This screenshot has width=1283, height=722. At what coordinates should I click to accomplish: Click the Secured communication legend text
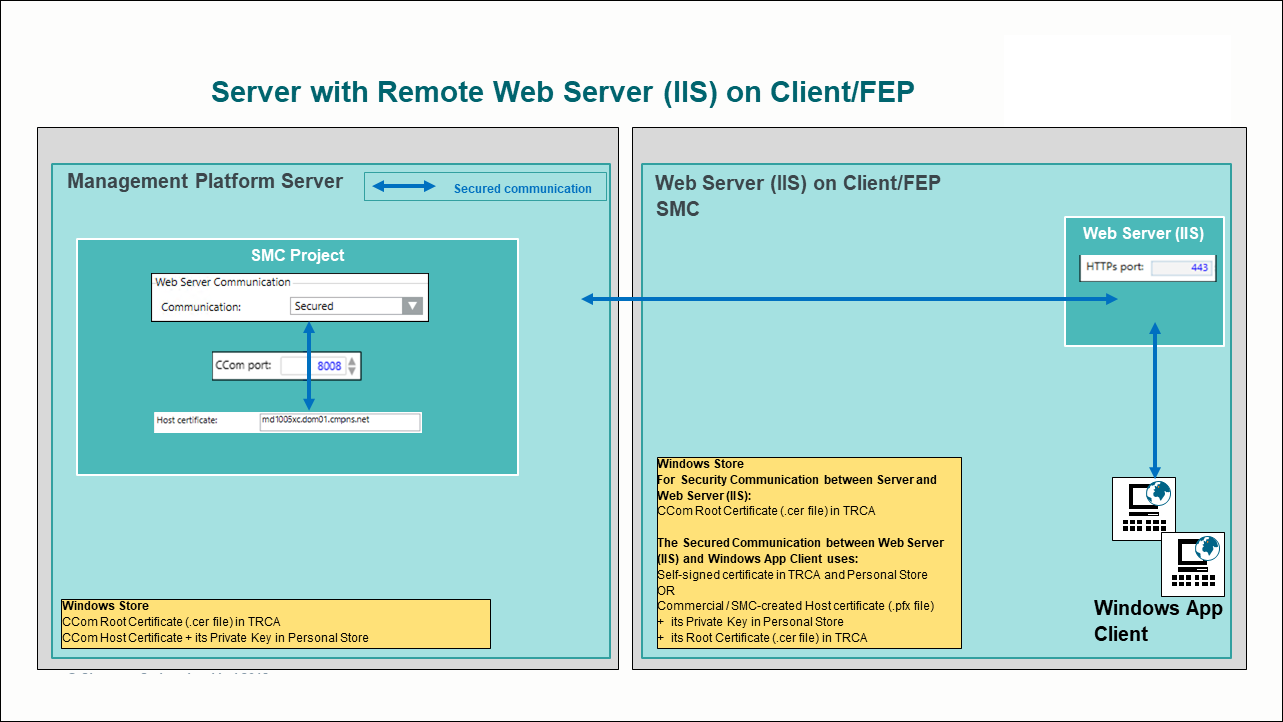(x=522, y=188)
